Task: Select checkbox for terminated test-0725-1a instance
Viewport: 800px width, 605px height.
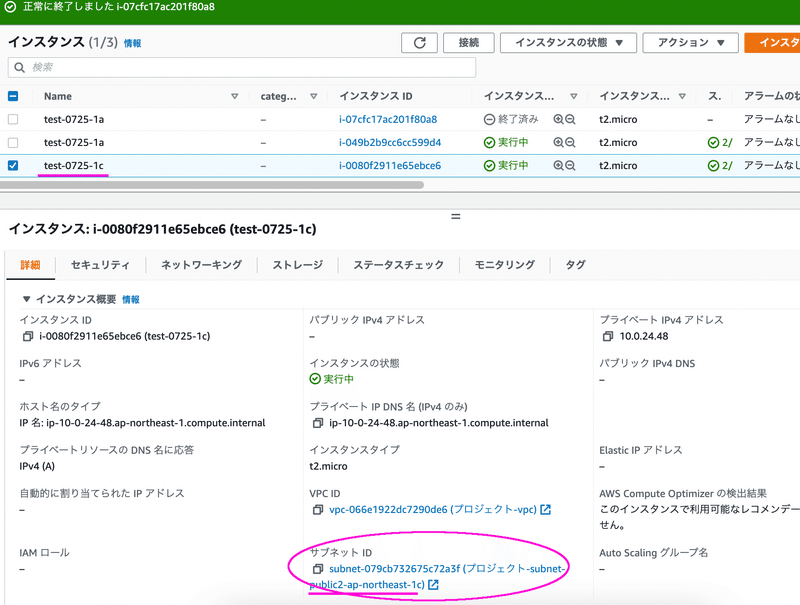Action: (x=13, y=119)
